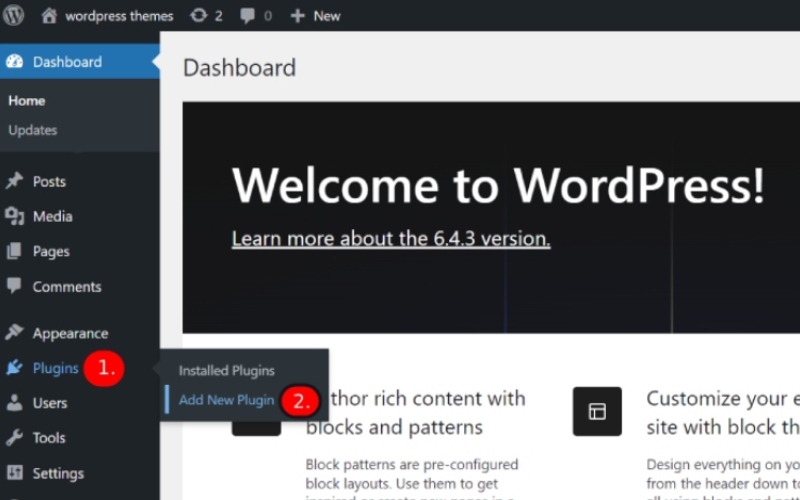Image resolution: width=800 pixels, height=500 pixels.
Task: Follow the Learn more about 6.4.3 link
Action: (390, 239)
